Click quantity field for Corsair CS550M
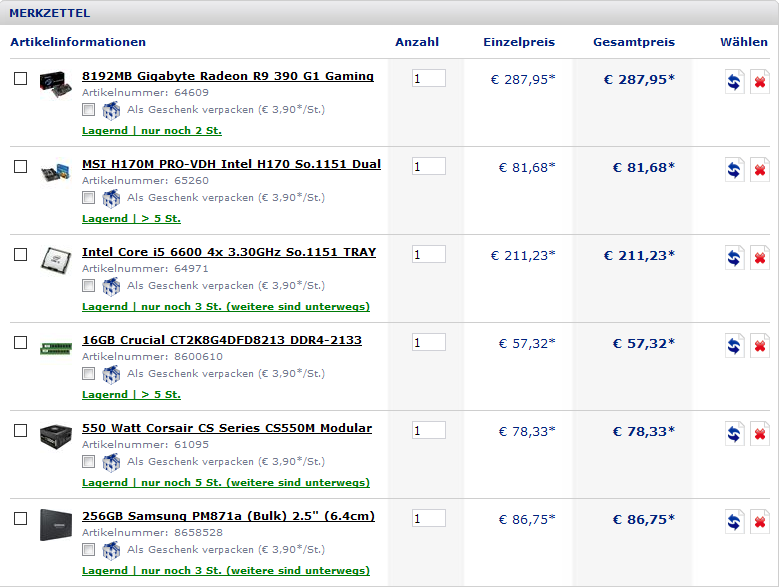The width and height of the screenshot is (779, 587). [x=429, y=430]
